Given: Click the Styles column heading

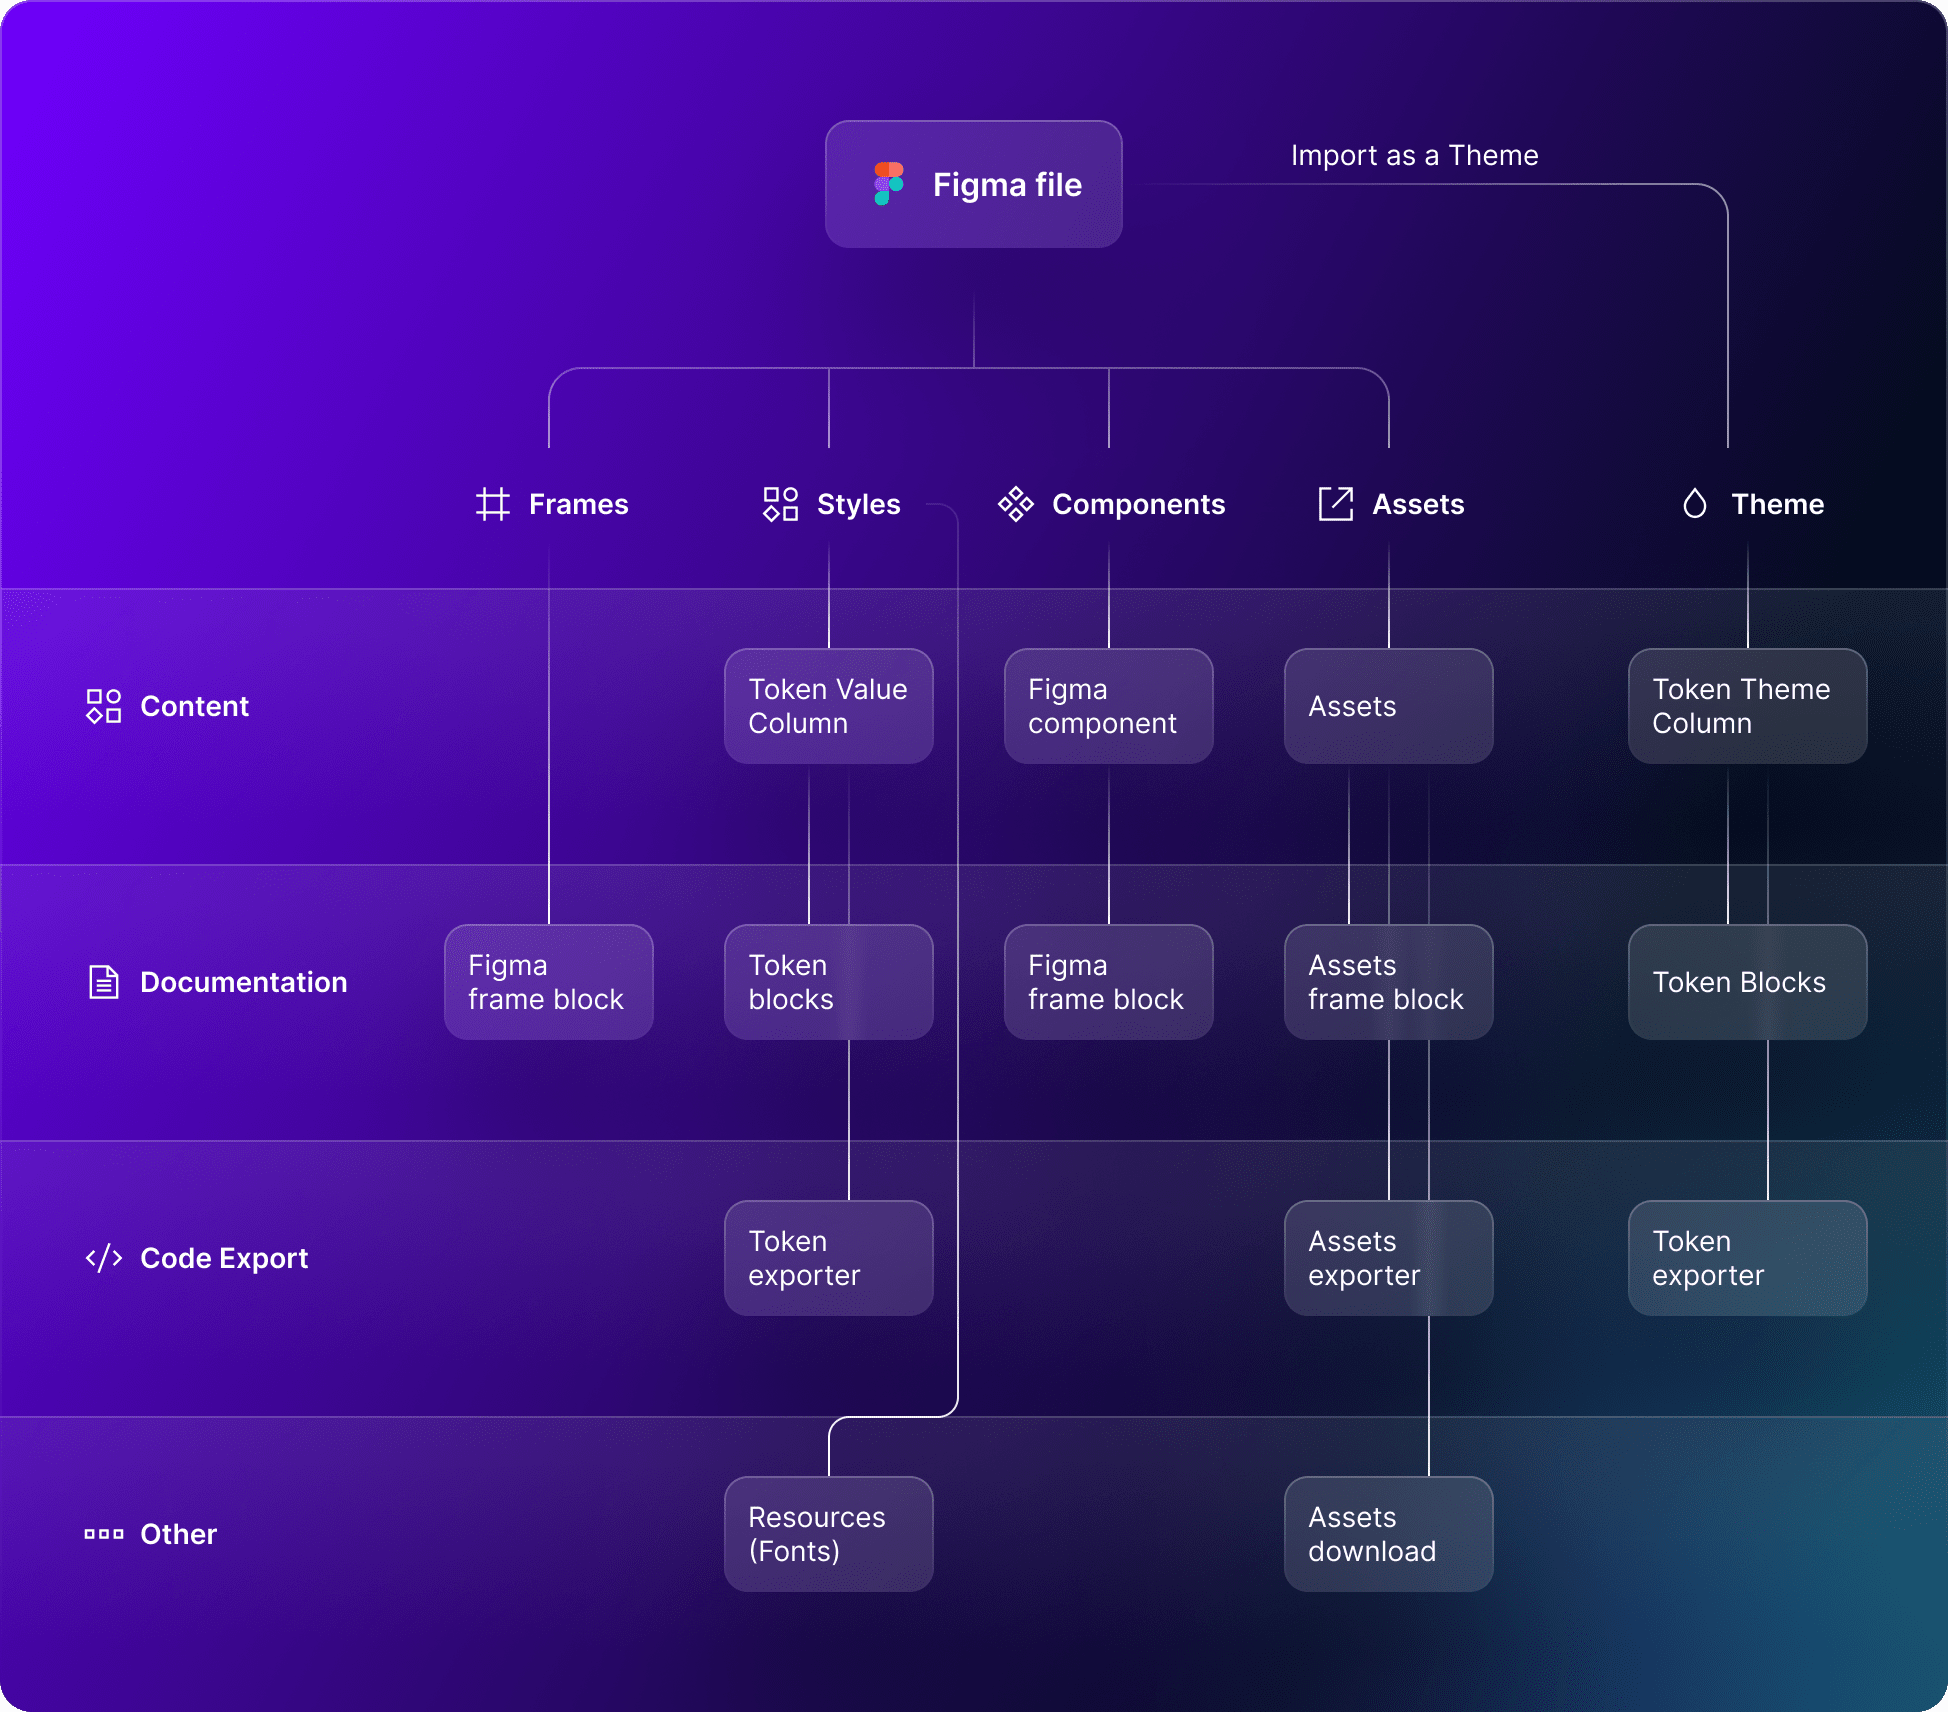Looking at the screenshot, I should (859, 504).
